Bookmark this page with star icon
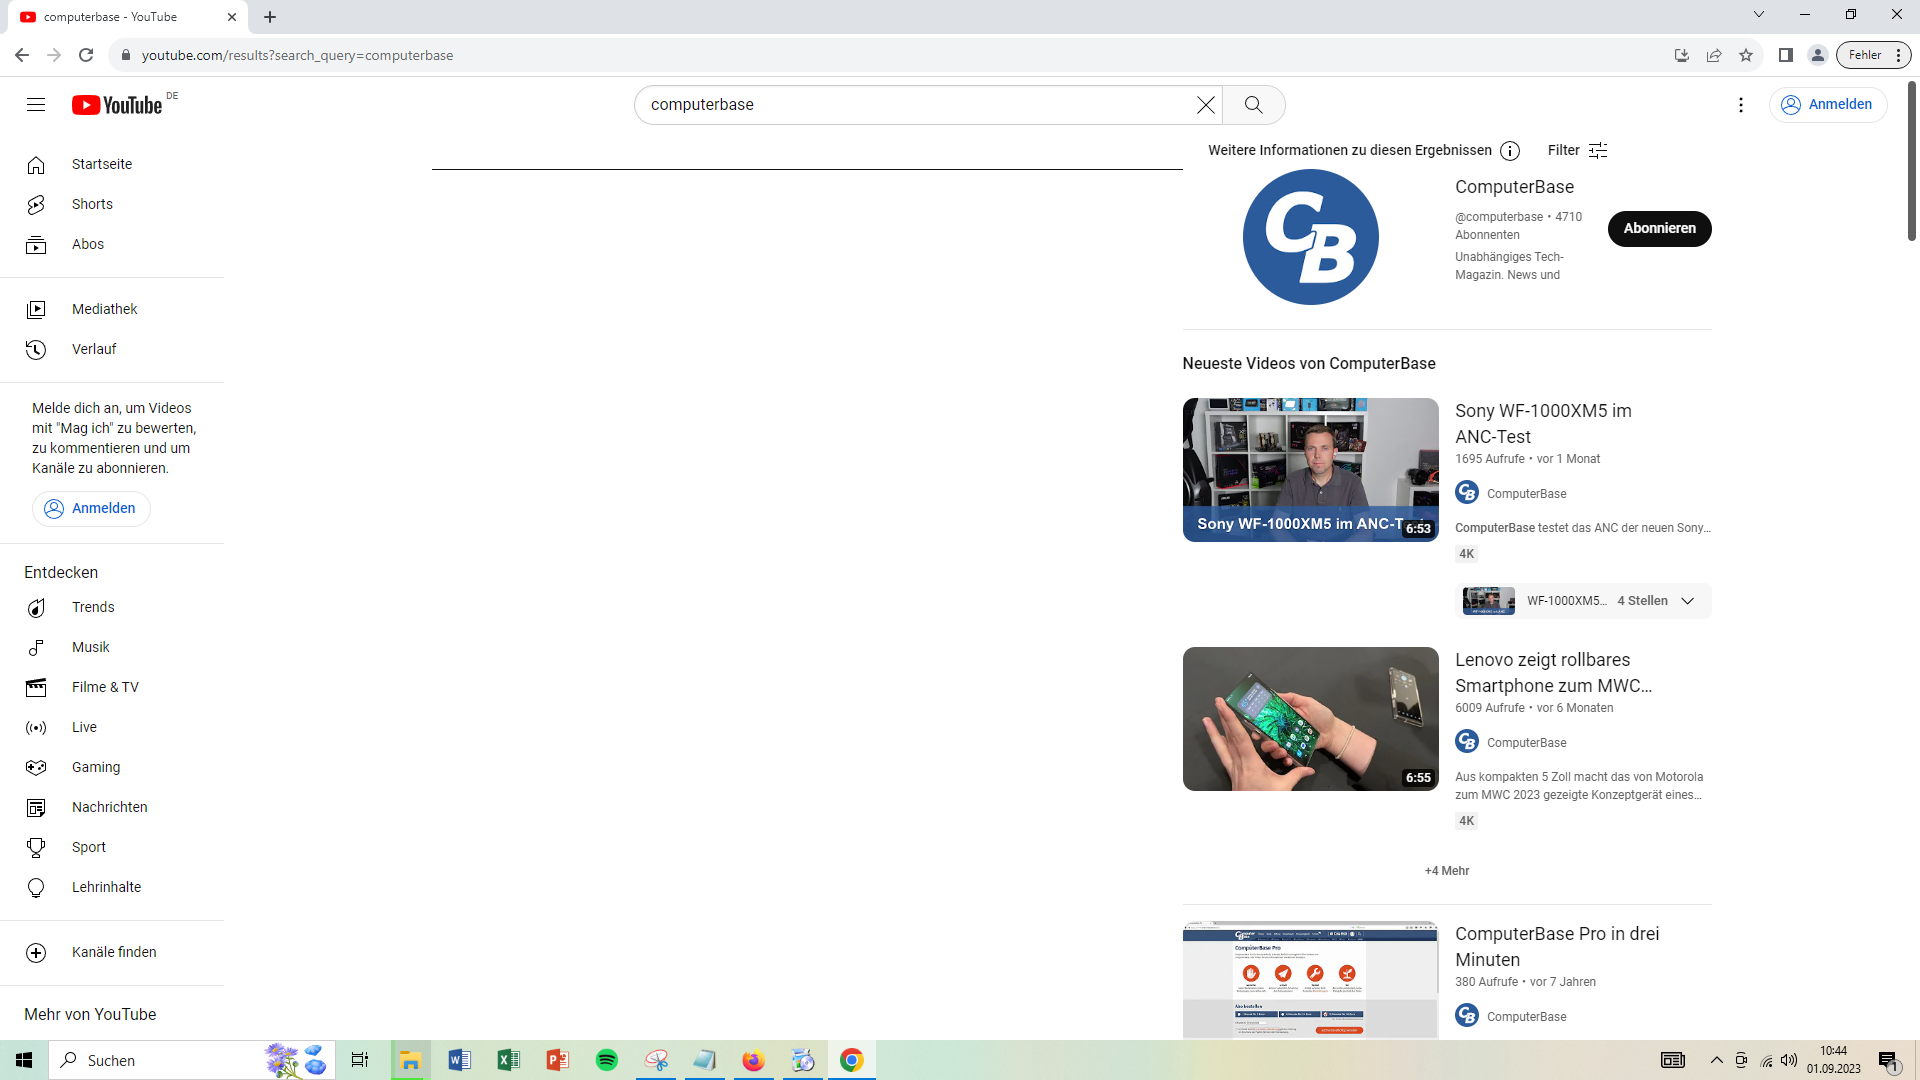 [1746, 55]
